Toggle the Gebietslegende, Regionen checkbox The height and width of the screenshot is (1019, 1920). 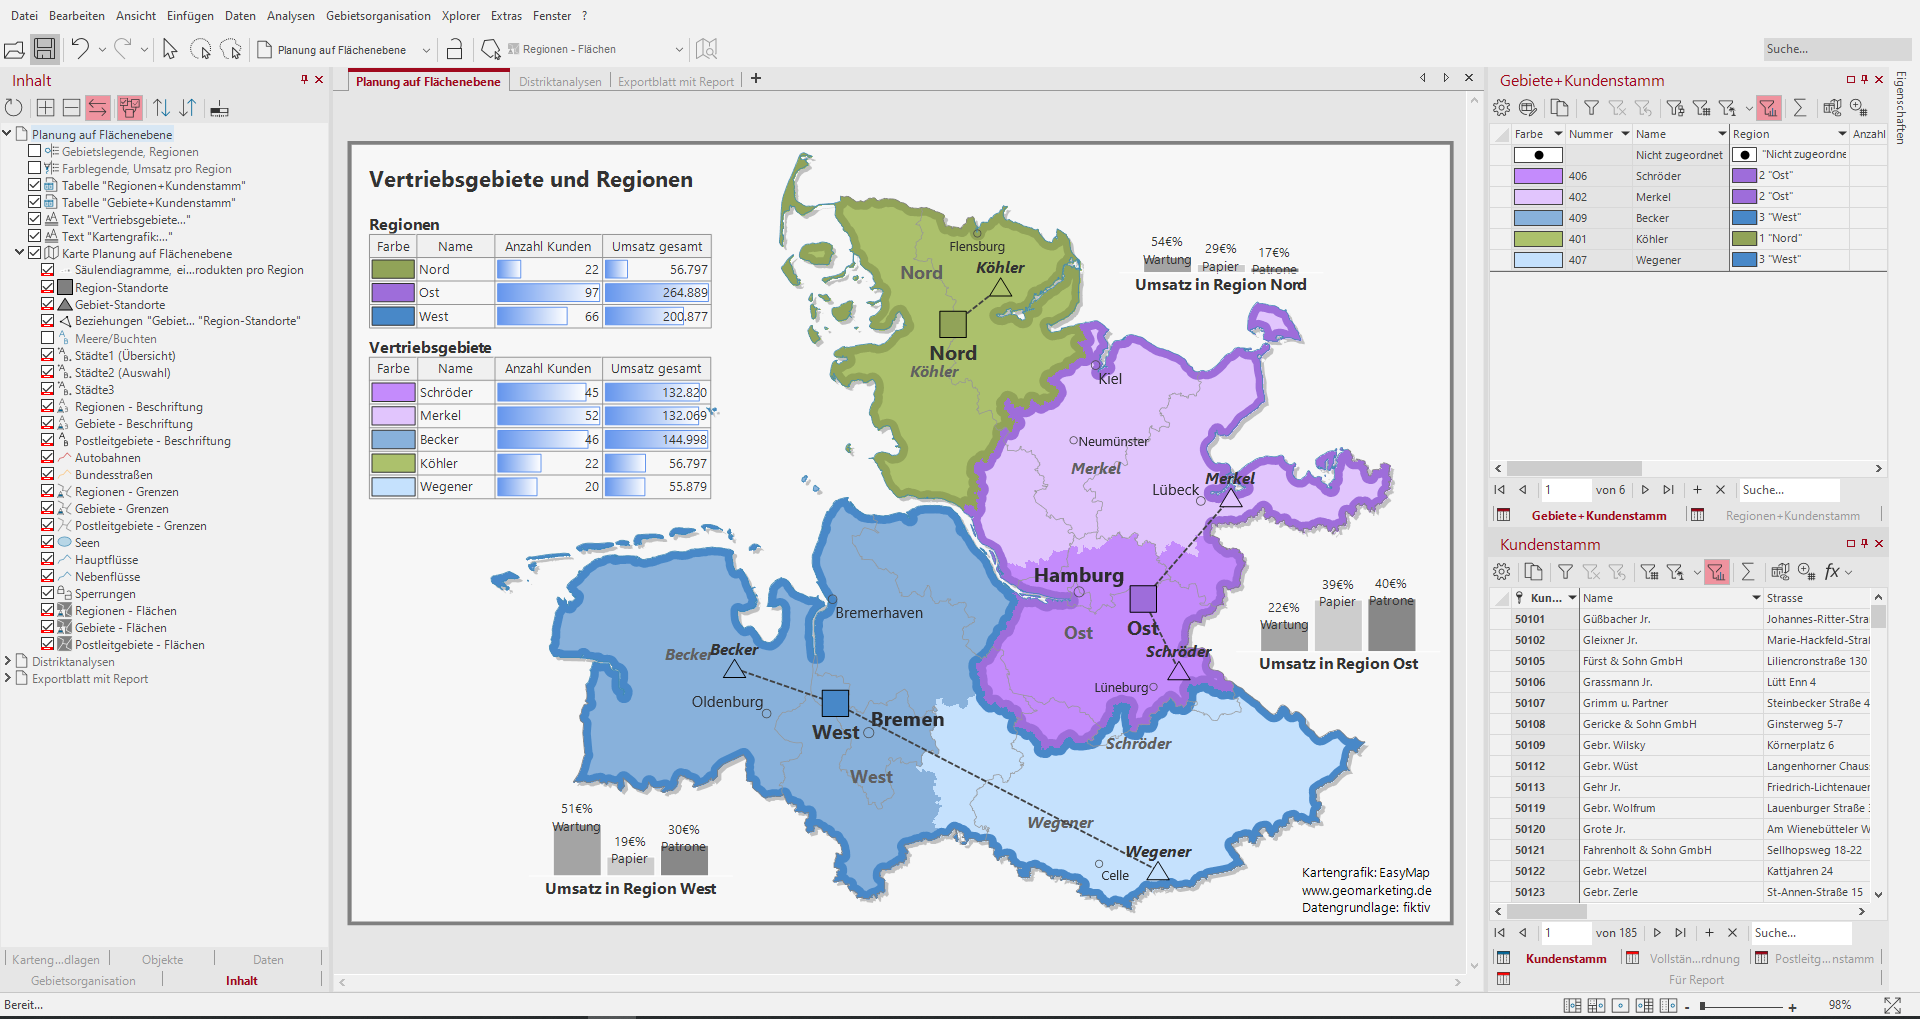click(35, 151)
